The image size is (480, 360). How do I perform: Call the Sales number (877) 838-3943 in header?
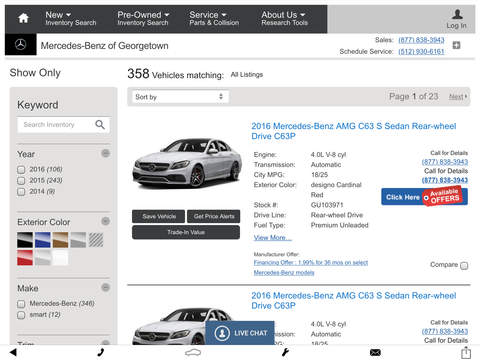point(421,40)
